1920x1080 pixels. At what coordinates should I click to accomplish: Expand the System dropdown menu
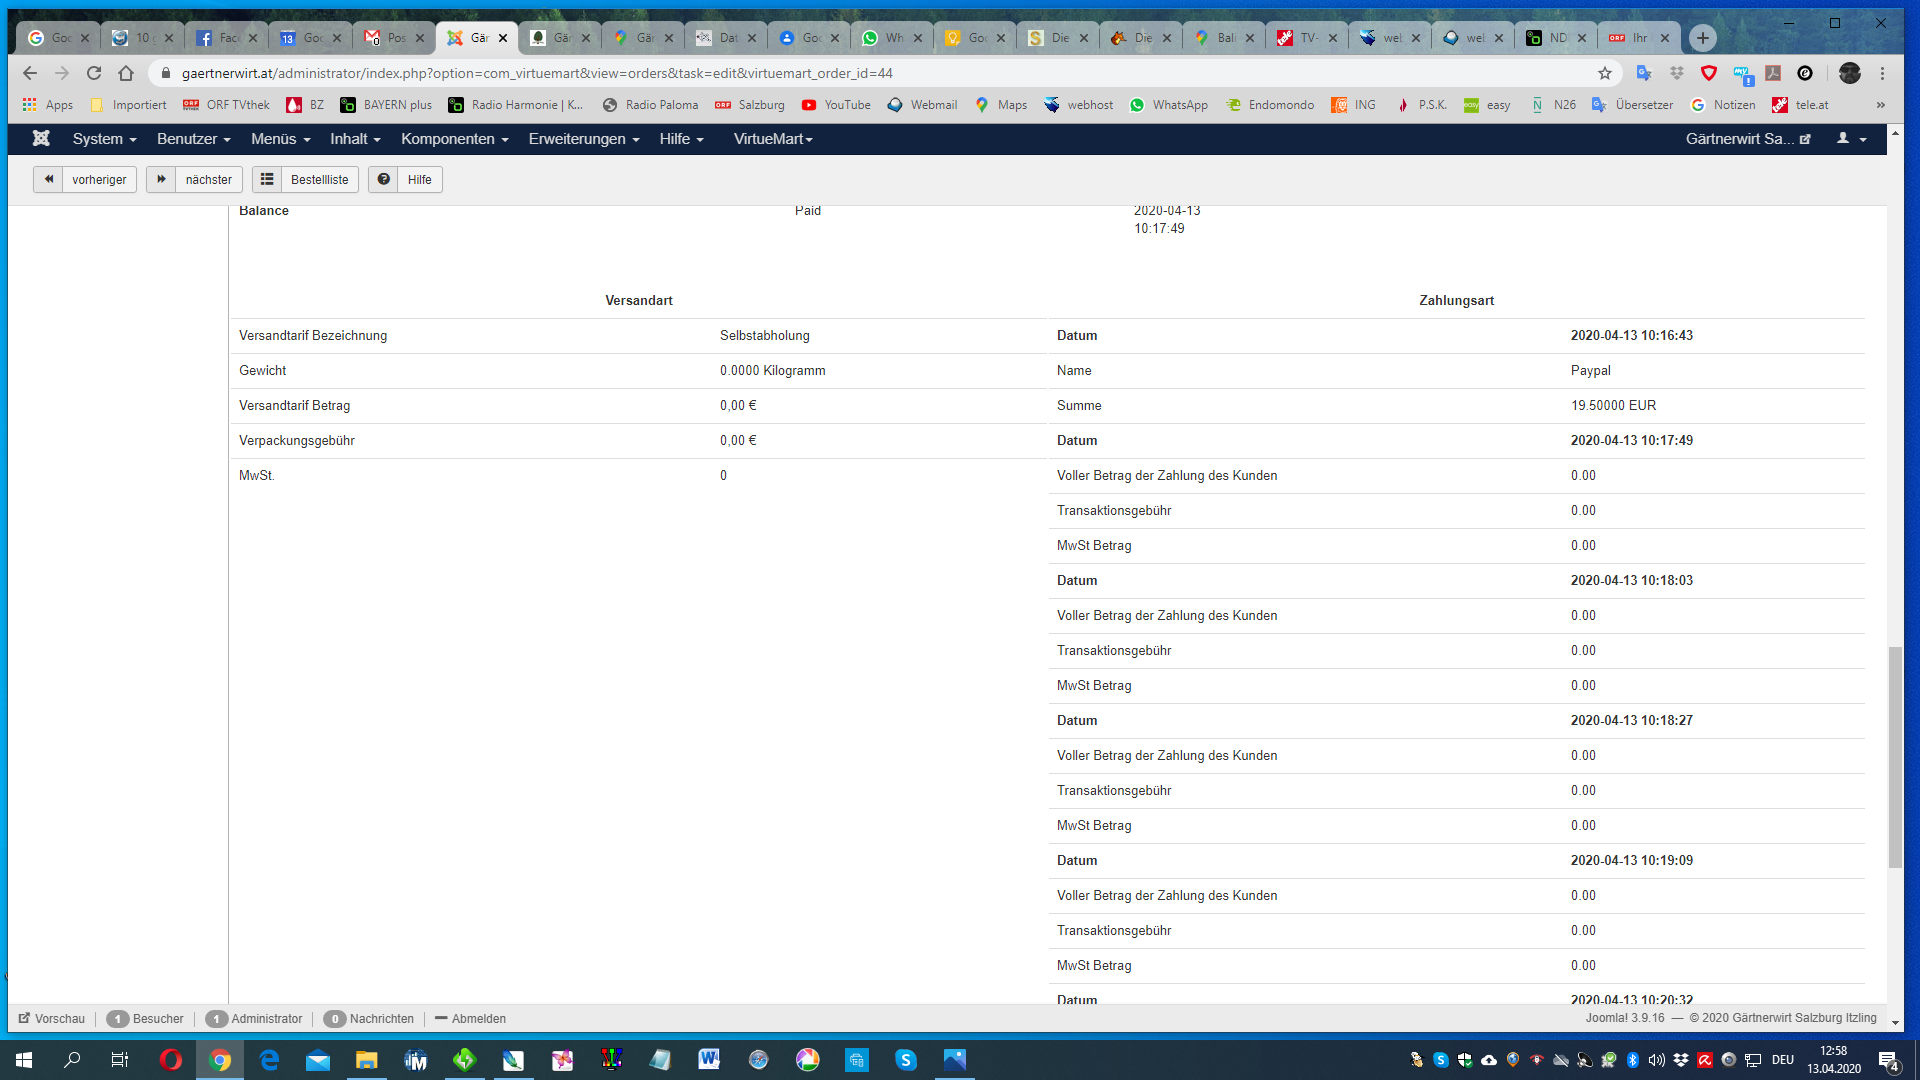pos(104,139)
